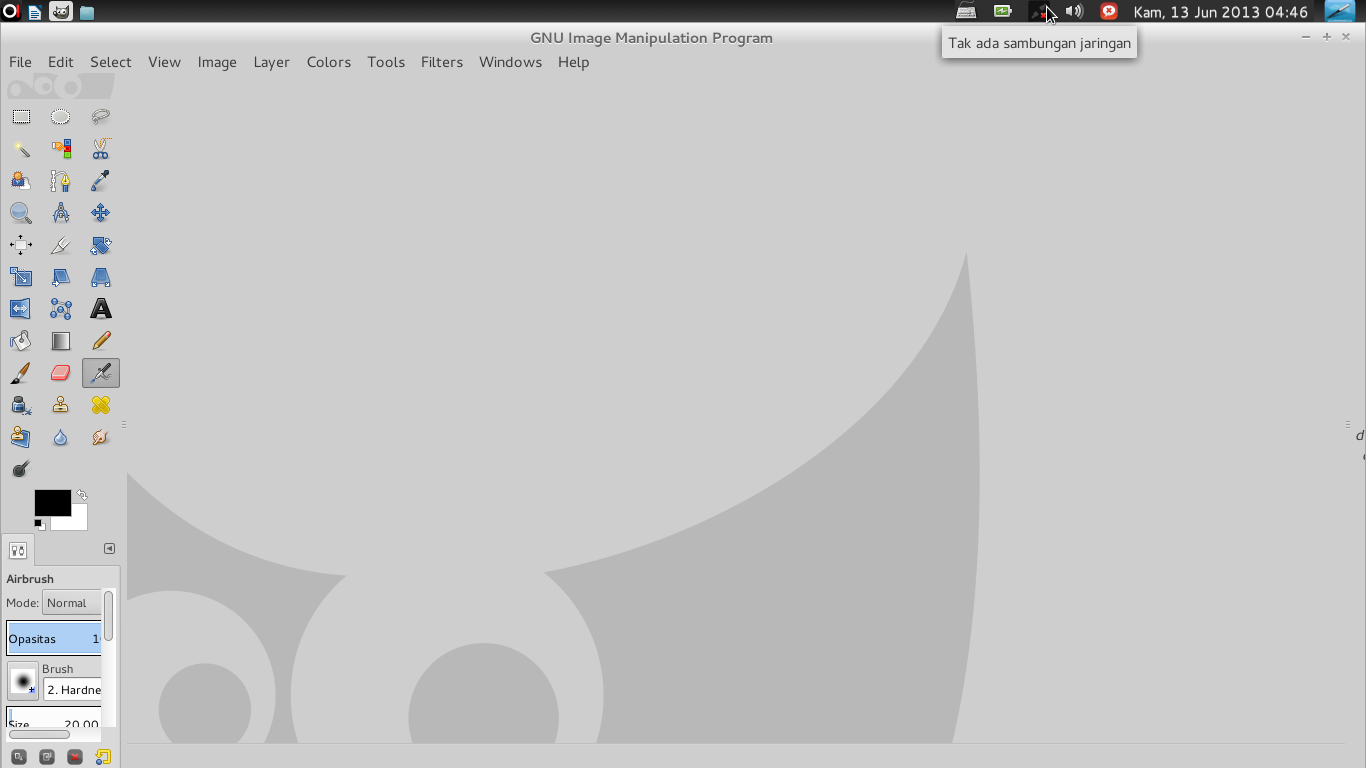Select the Dodge/Burn tool
Viewport: 1366px width, 768px height.
click(x=21, y=469)
